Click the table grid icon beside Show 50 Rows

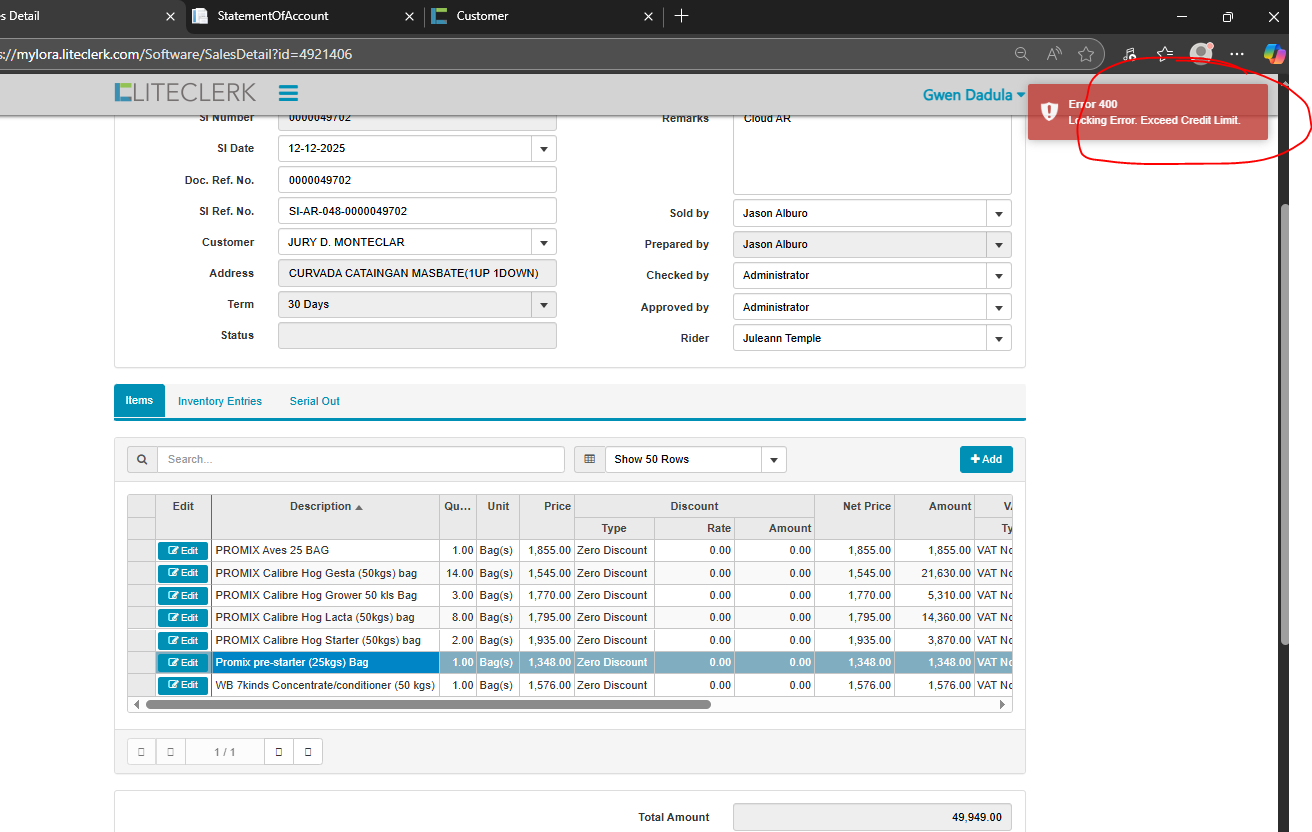tap(589, 459)
